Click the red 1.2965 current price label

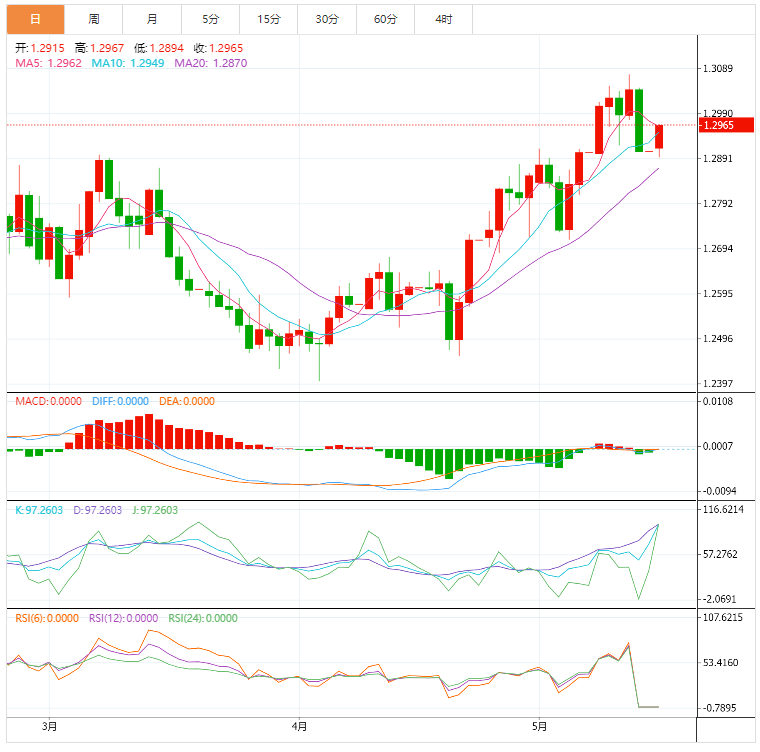[x=726, y=125]
